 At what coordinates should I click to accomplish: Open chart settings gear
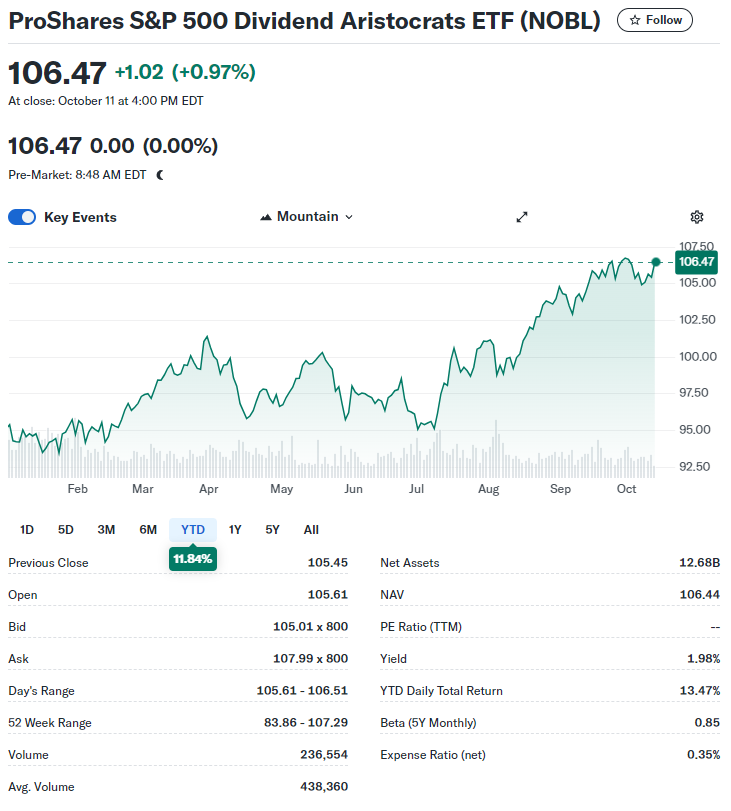tap(697, 217)
